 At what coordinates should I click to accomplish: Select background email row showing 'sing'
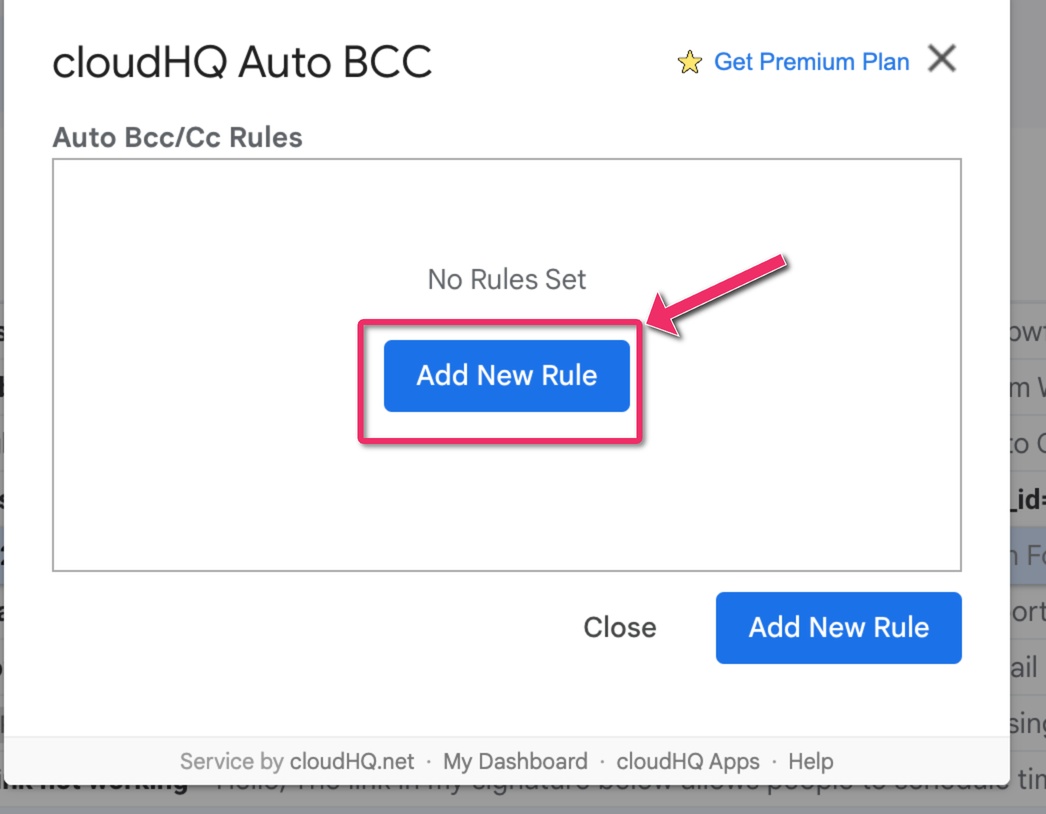tap(1028, 723)
